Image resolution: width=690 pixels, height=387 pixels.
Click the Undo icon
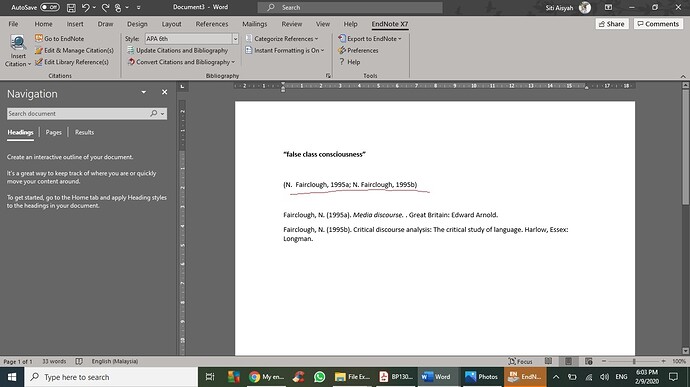pyautogui.click(x=86, y=7)
